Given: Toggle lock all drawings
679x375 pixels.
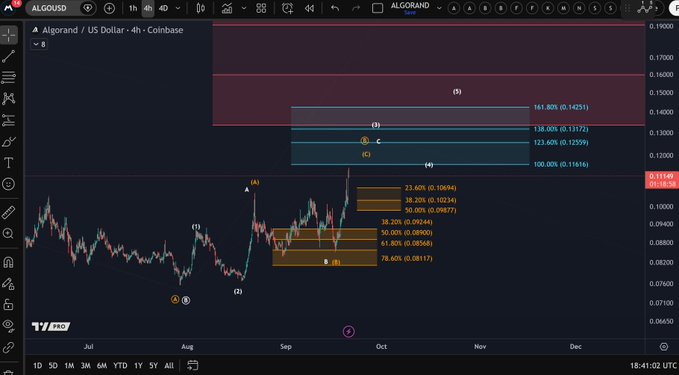Looking at the screenshot, I should [9, 305].
